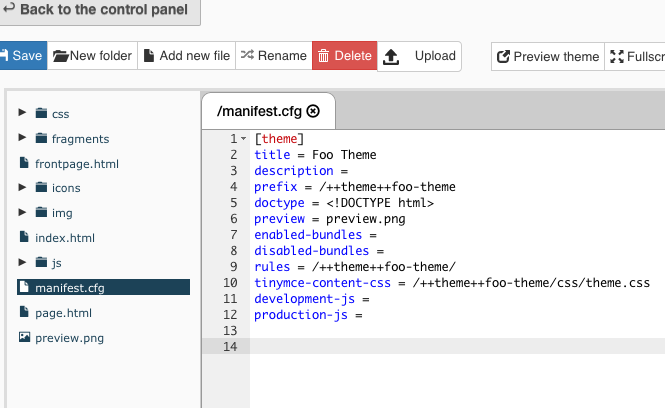
Task: Select manifest.cfg in the file tree
Action: 103,288
